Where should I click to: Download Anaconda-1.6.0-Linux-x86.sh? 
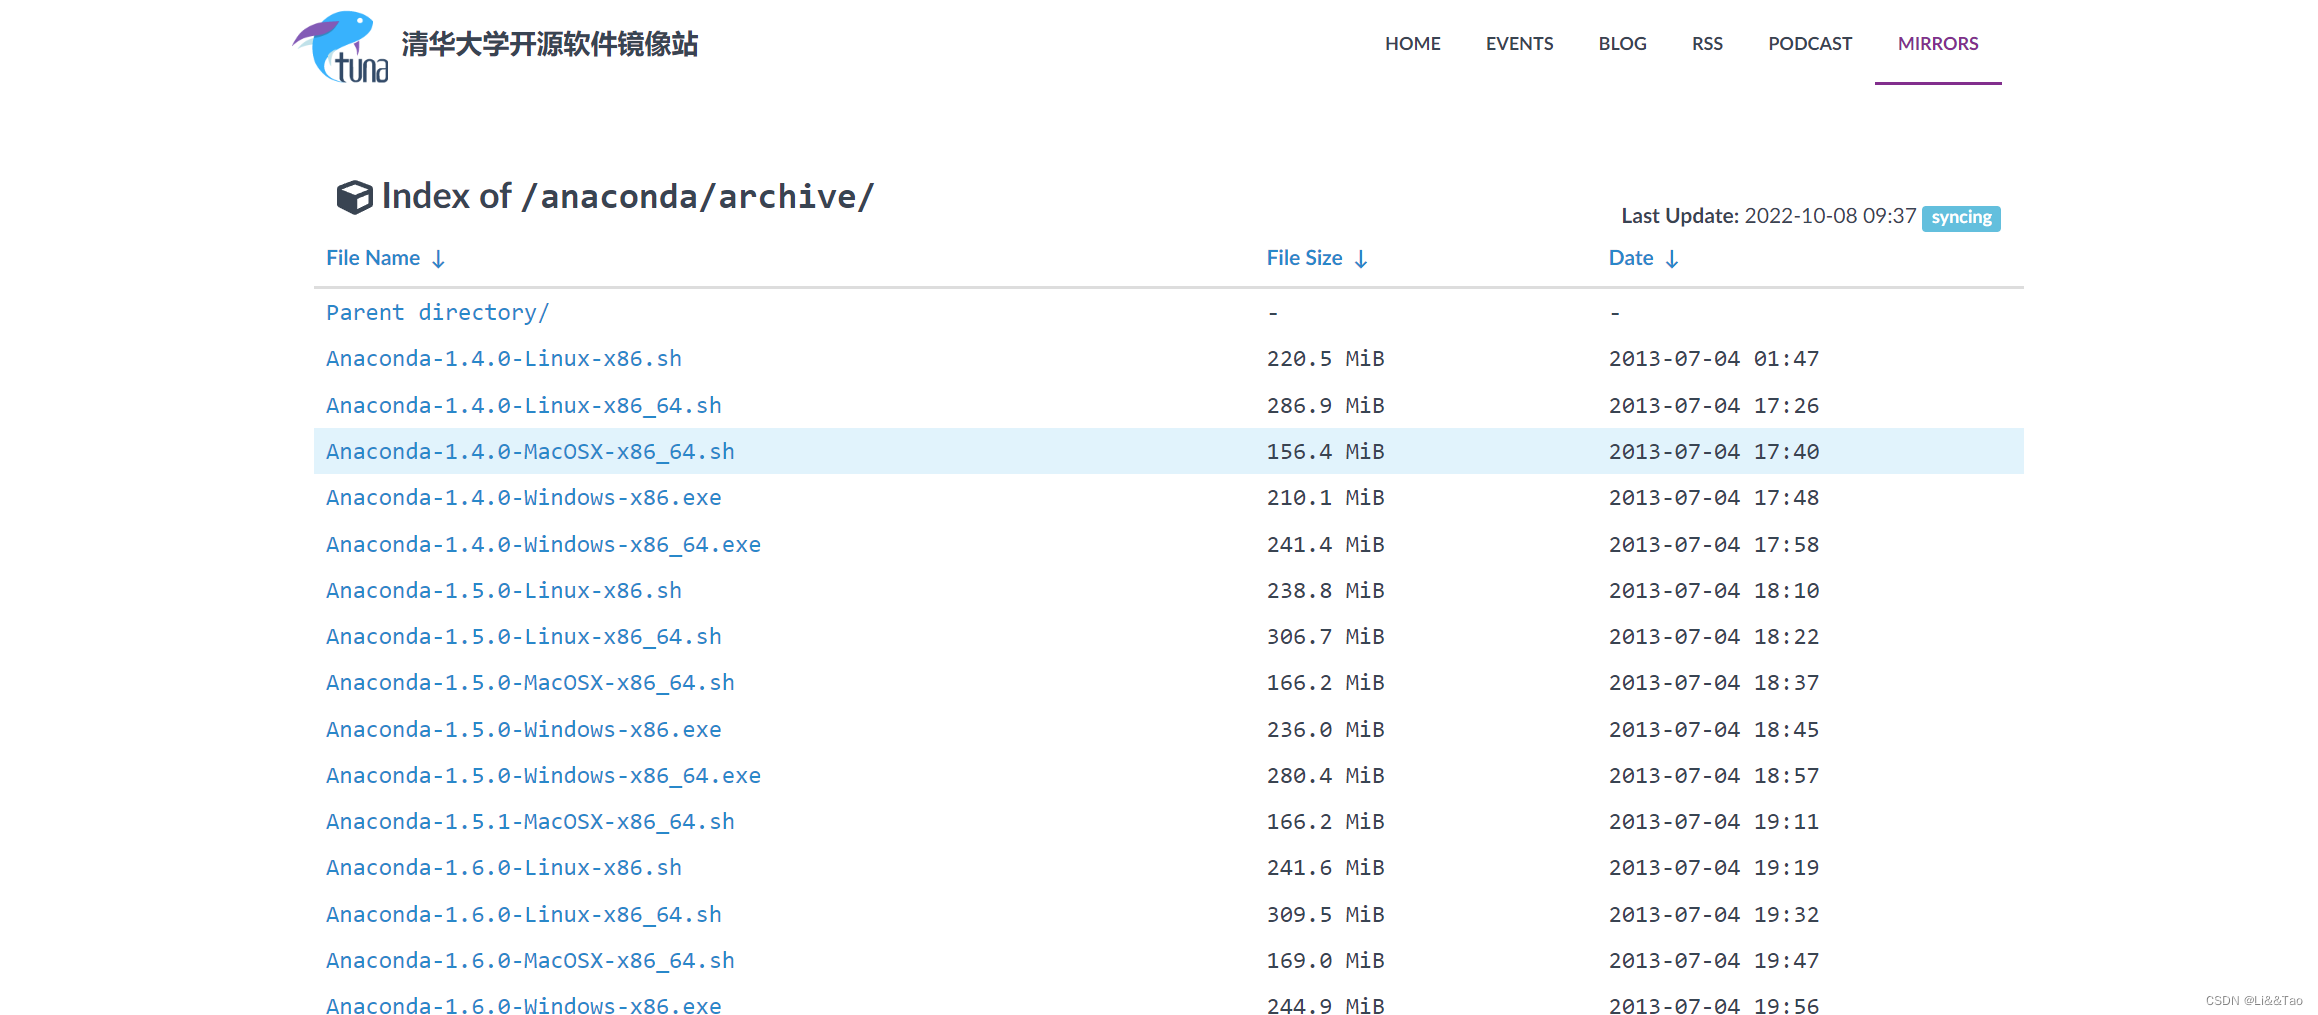point(504,867)
